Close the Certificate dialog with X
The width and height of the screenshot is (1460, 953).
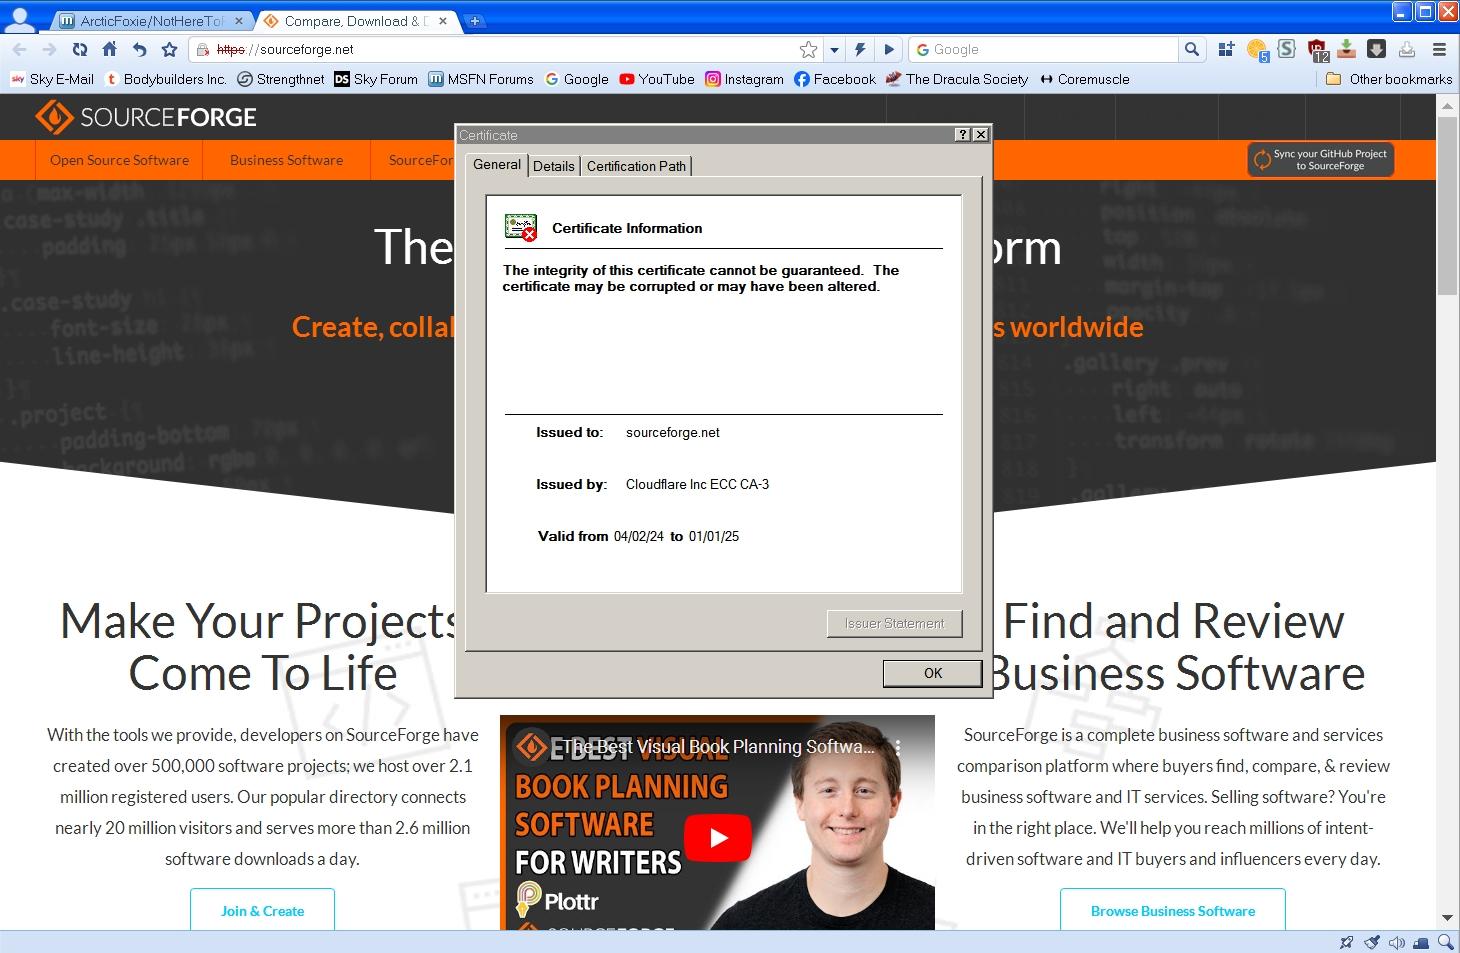click(x=980, y=135)
